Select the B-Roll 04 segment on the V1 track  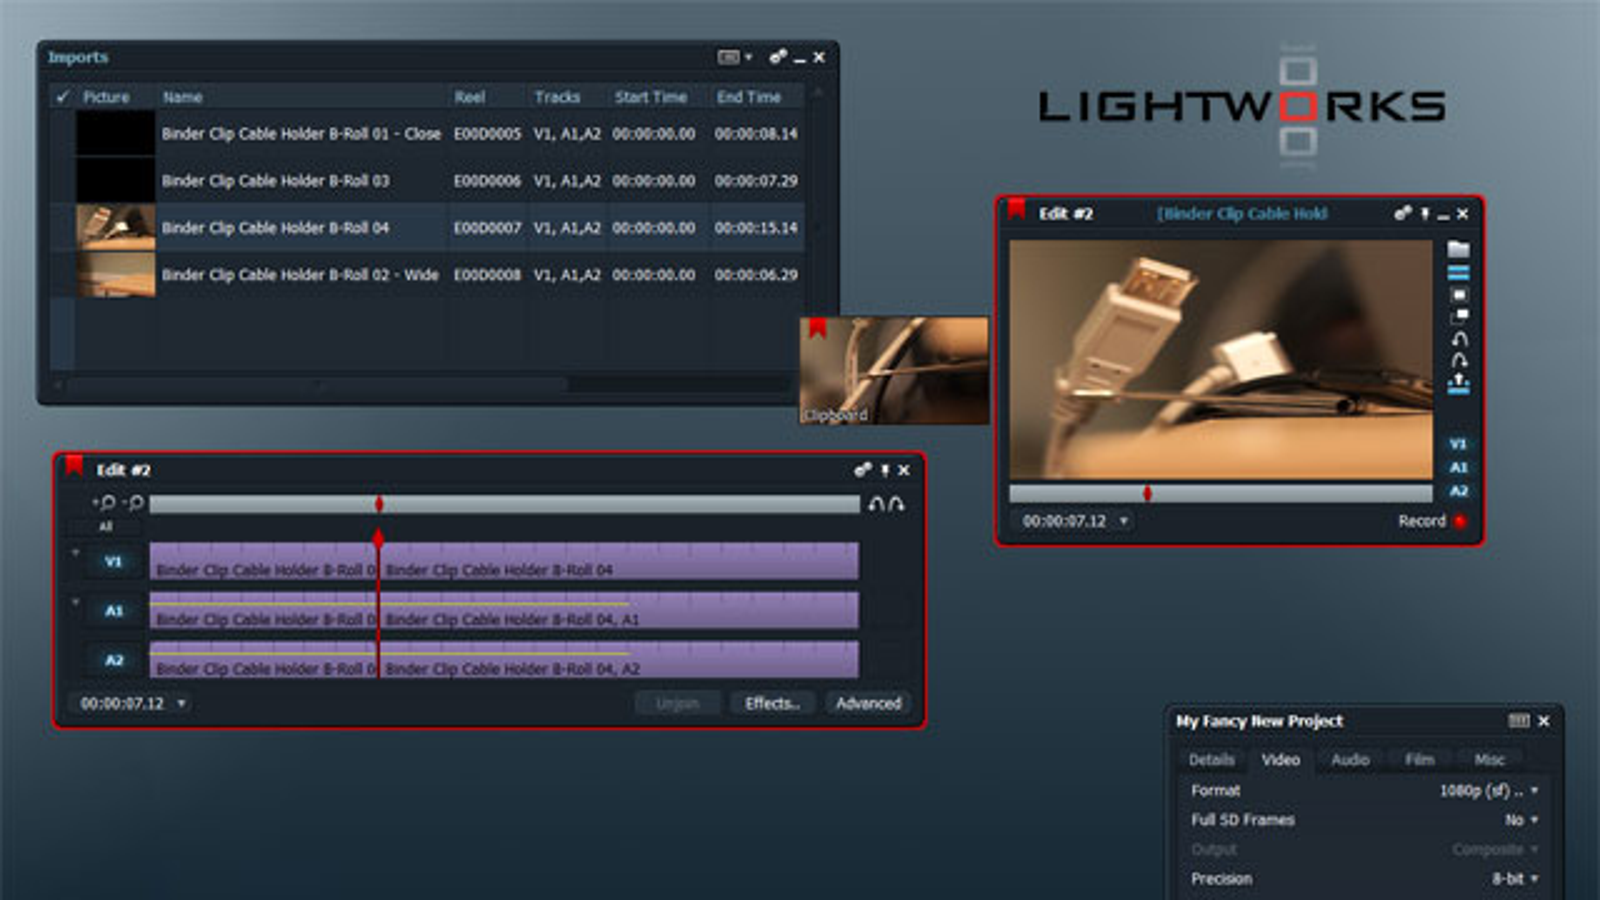(x=618, y=561)
